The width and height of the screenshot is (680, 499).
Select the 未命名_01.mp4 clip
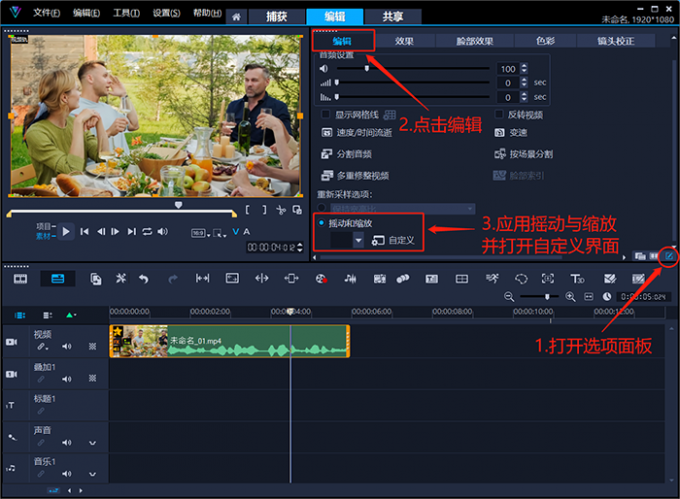click(x=229, y=341)
